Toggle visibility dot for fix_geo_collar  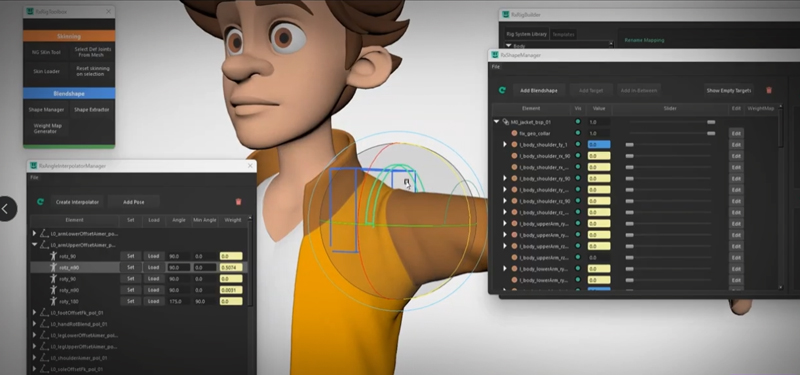click(578, 133)
